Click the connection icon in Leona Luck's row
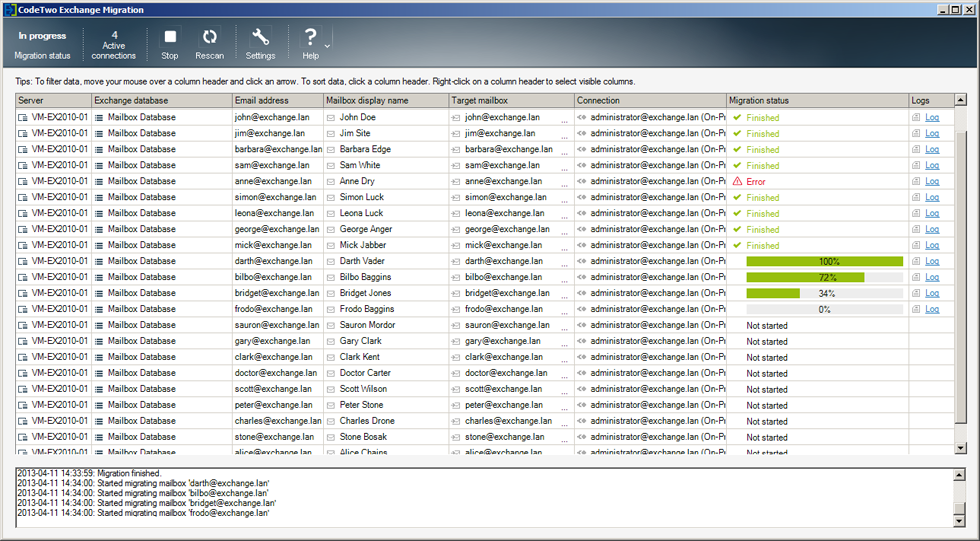Viewport: 980px width, 541px height. click(581, 213)
